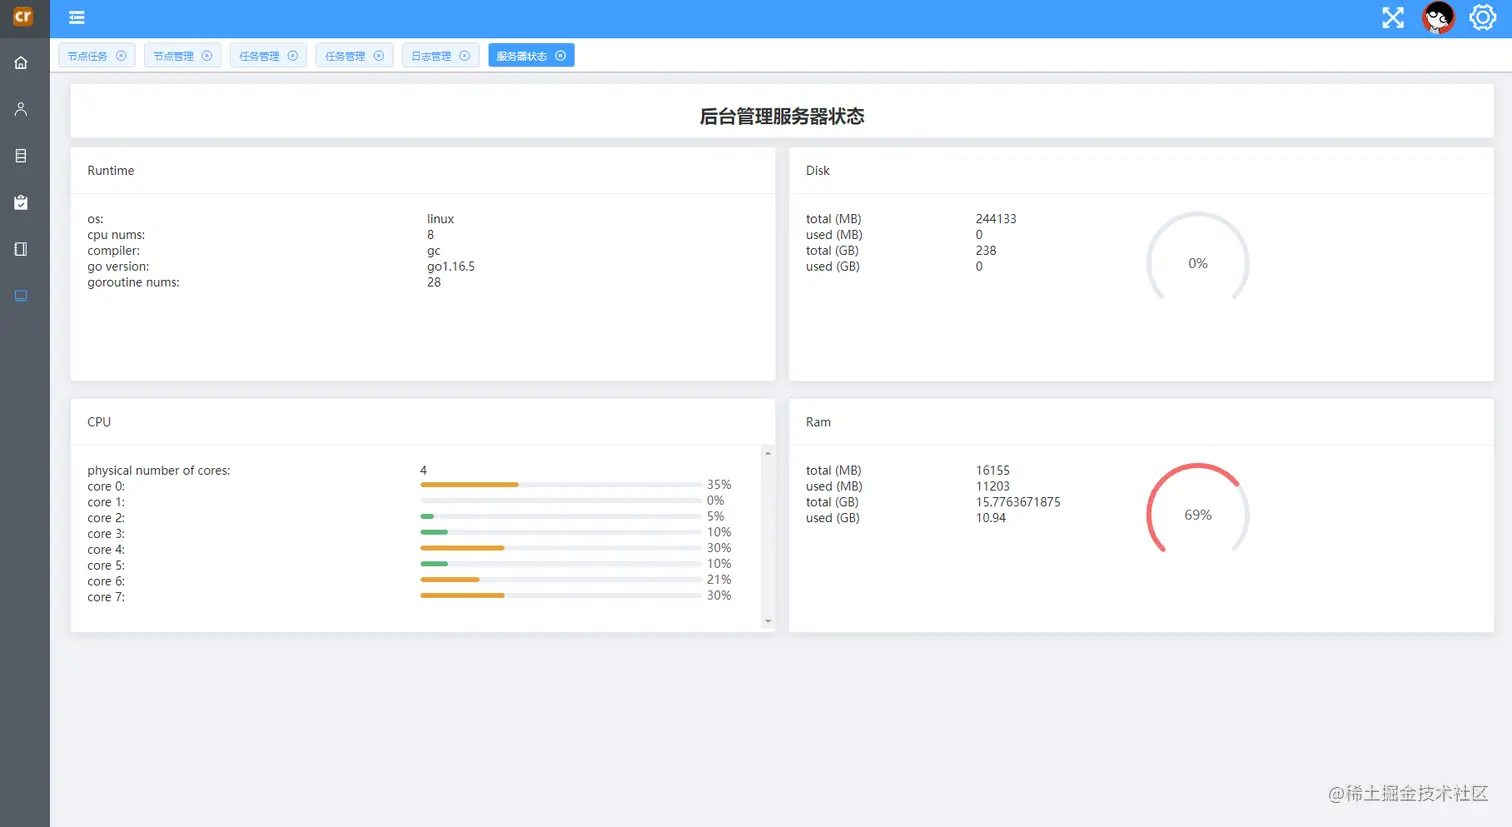Collapse the sidebar with the hamburger icon
Image resolution: width=1512 pixels, height=827 pixels.
coord(77,17)
